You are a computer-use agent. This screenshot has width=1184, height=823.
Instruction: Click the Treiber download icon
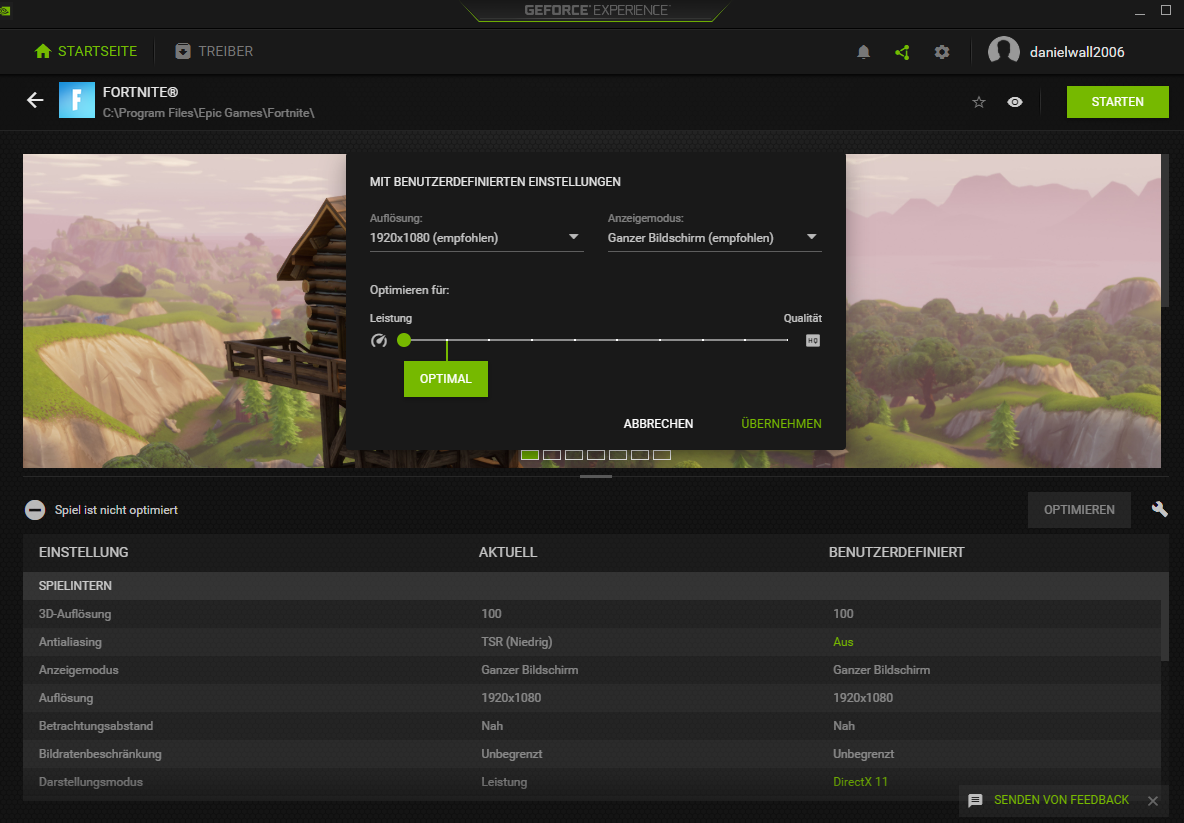[x=183, y=51]
